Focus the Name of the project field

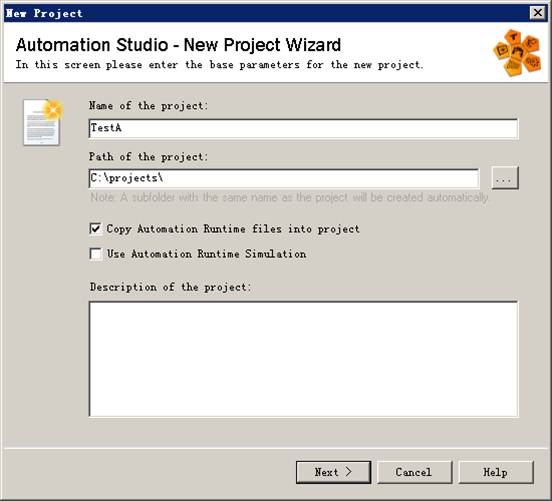[303, 129]
